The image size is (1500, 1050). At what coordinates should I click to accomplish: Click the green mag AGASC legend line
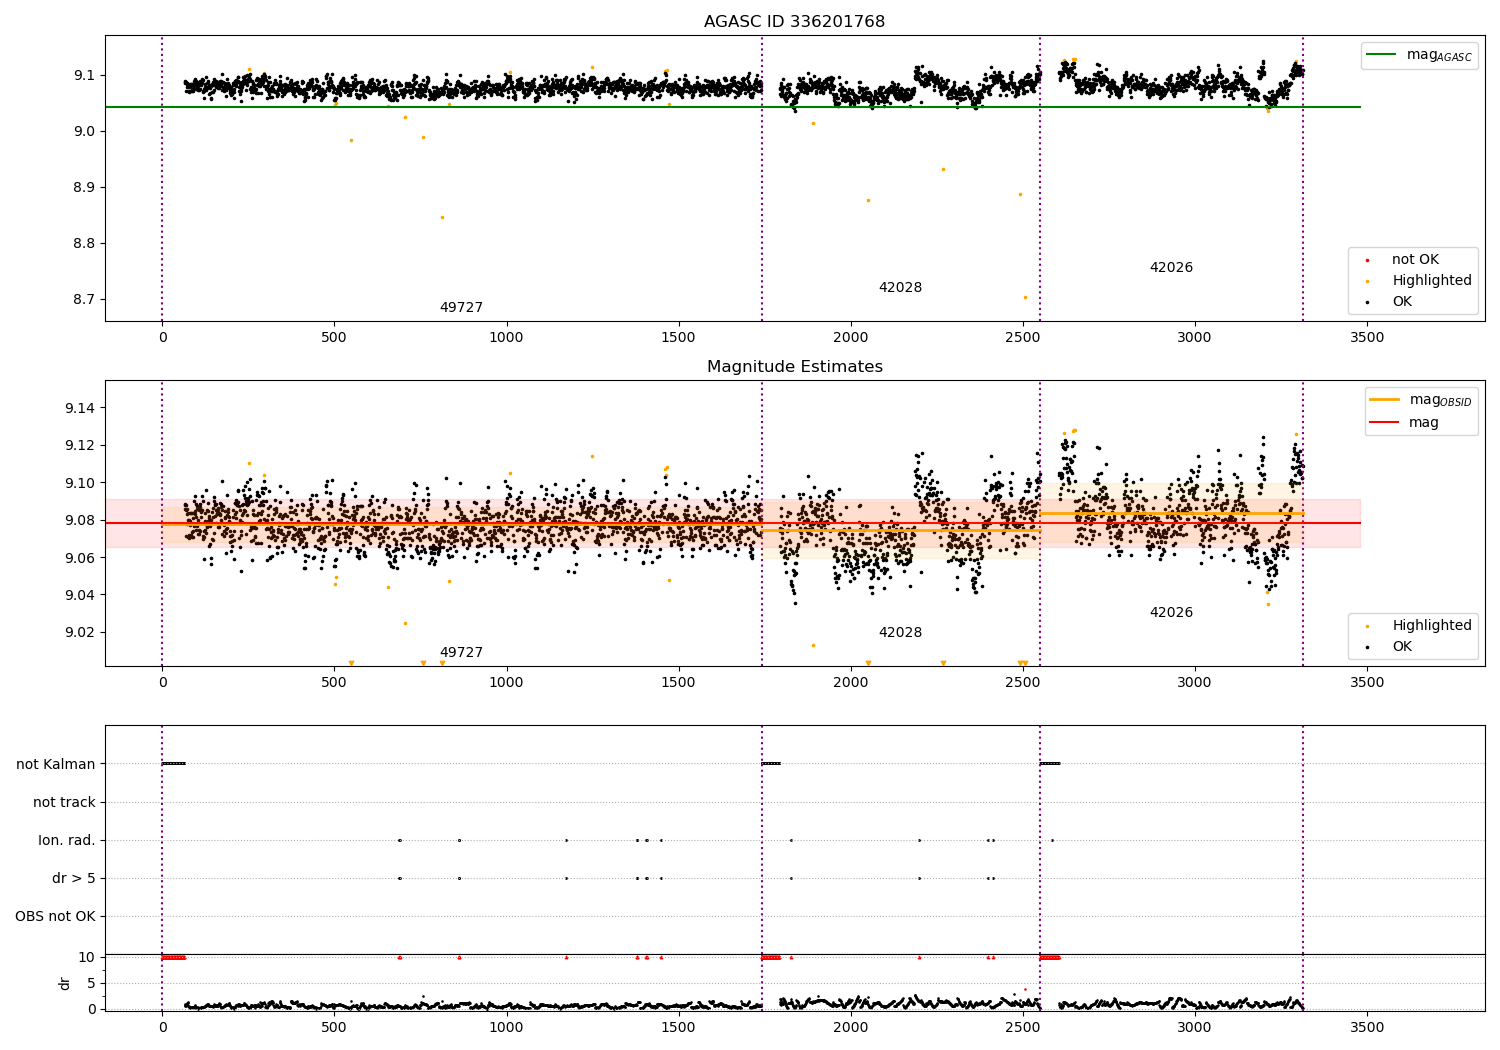click(1382, 55)
